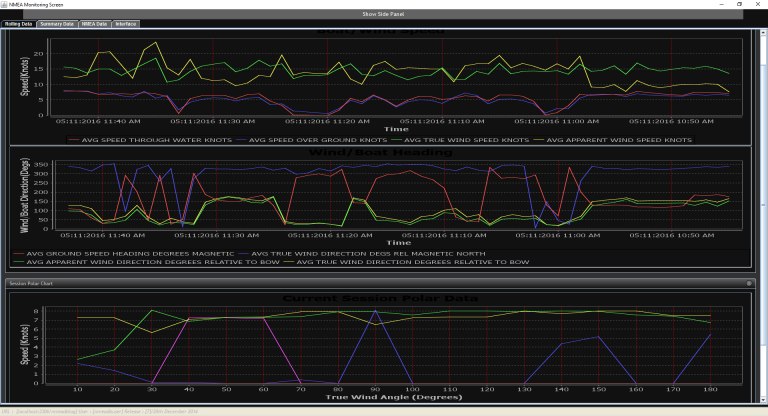768x416 pixels.
Task: Click the round button on Session Polar Chart header
Action: (x=749, y=283)
